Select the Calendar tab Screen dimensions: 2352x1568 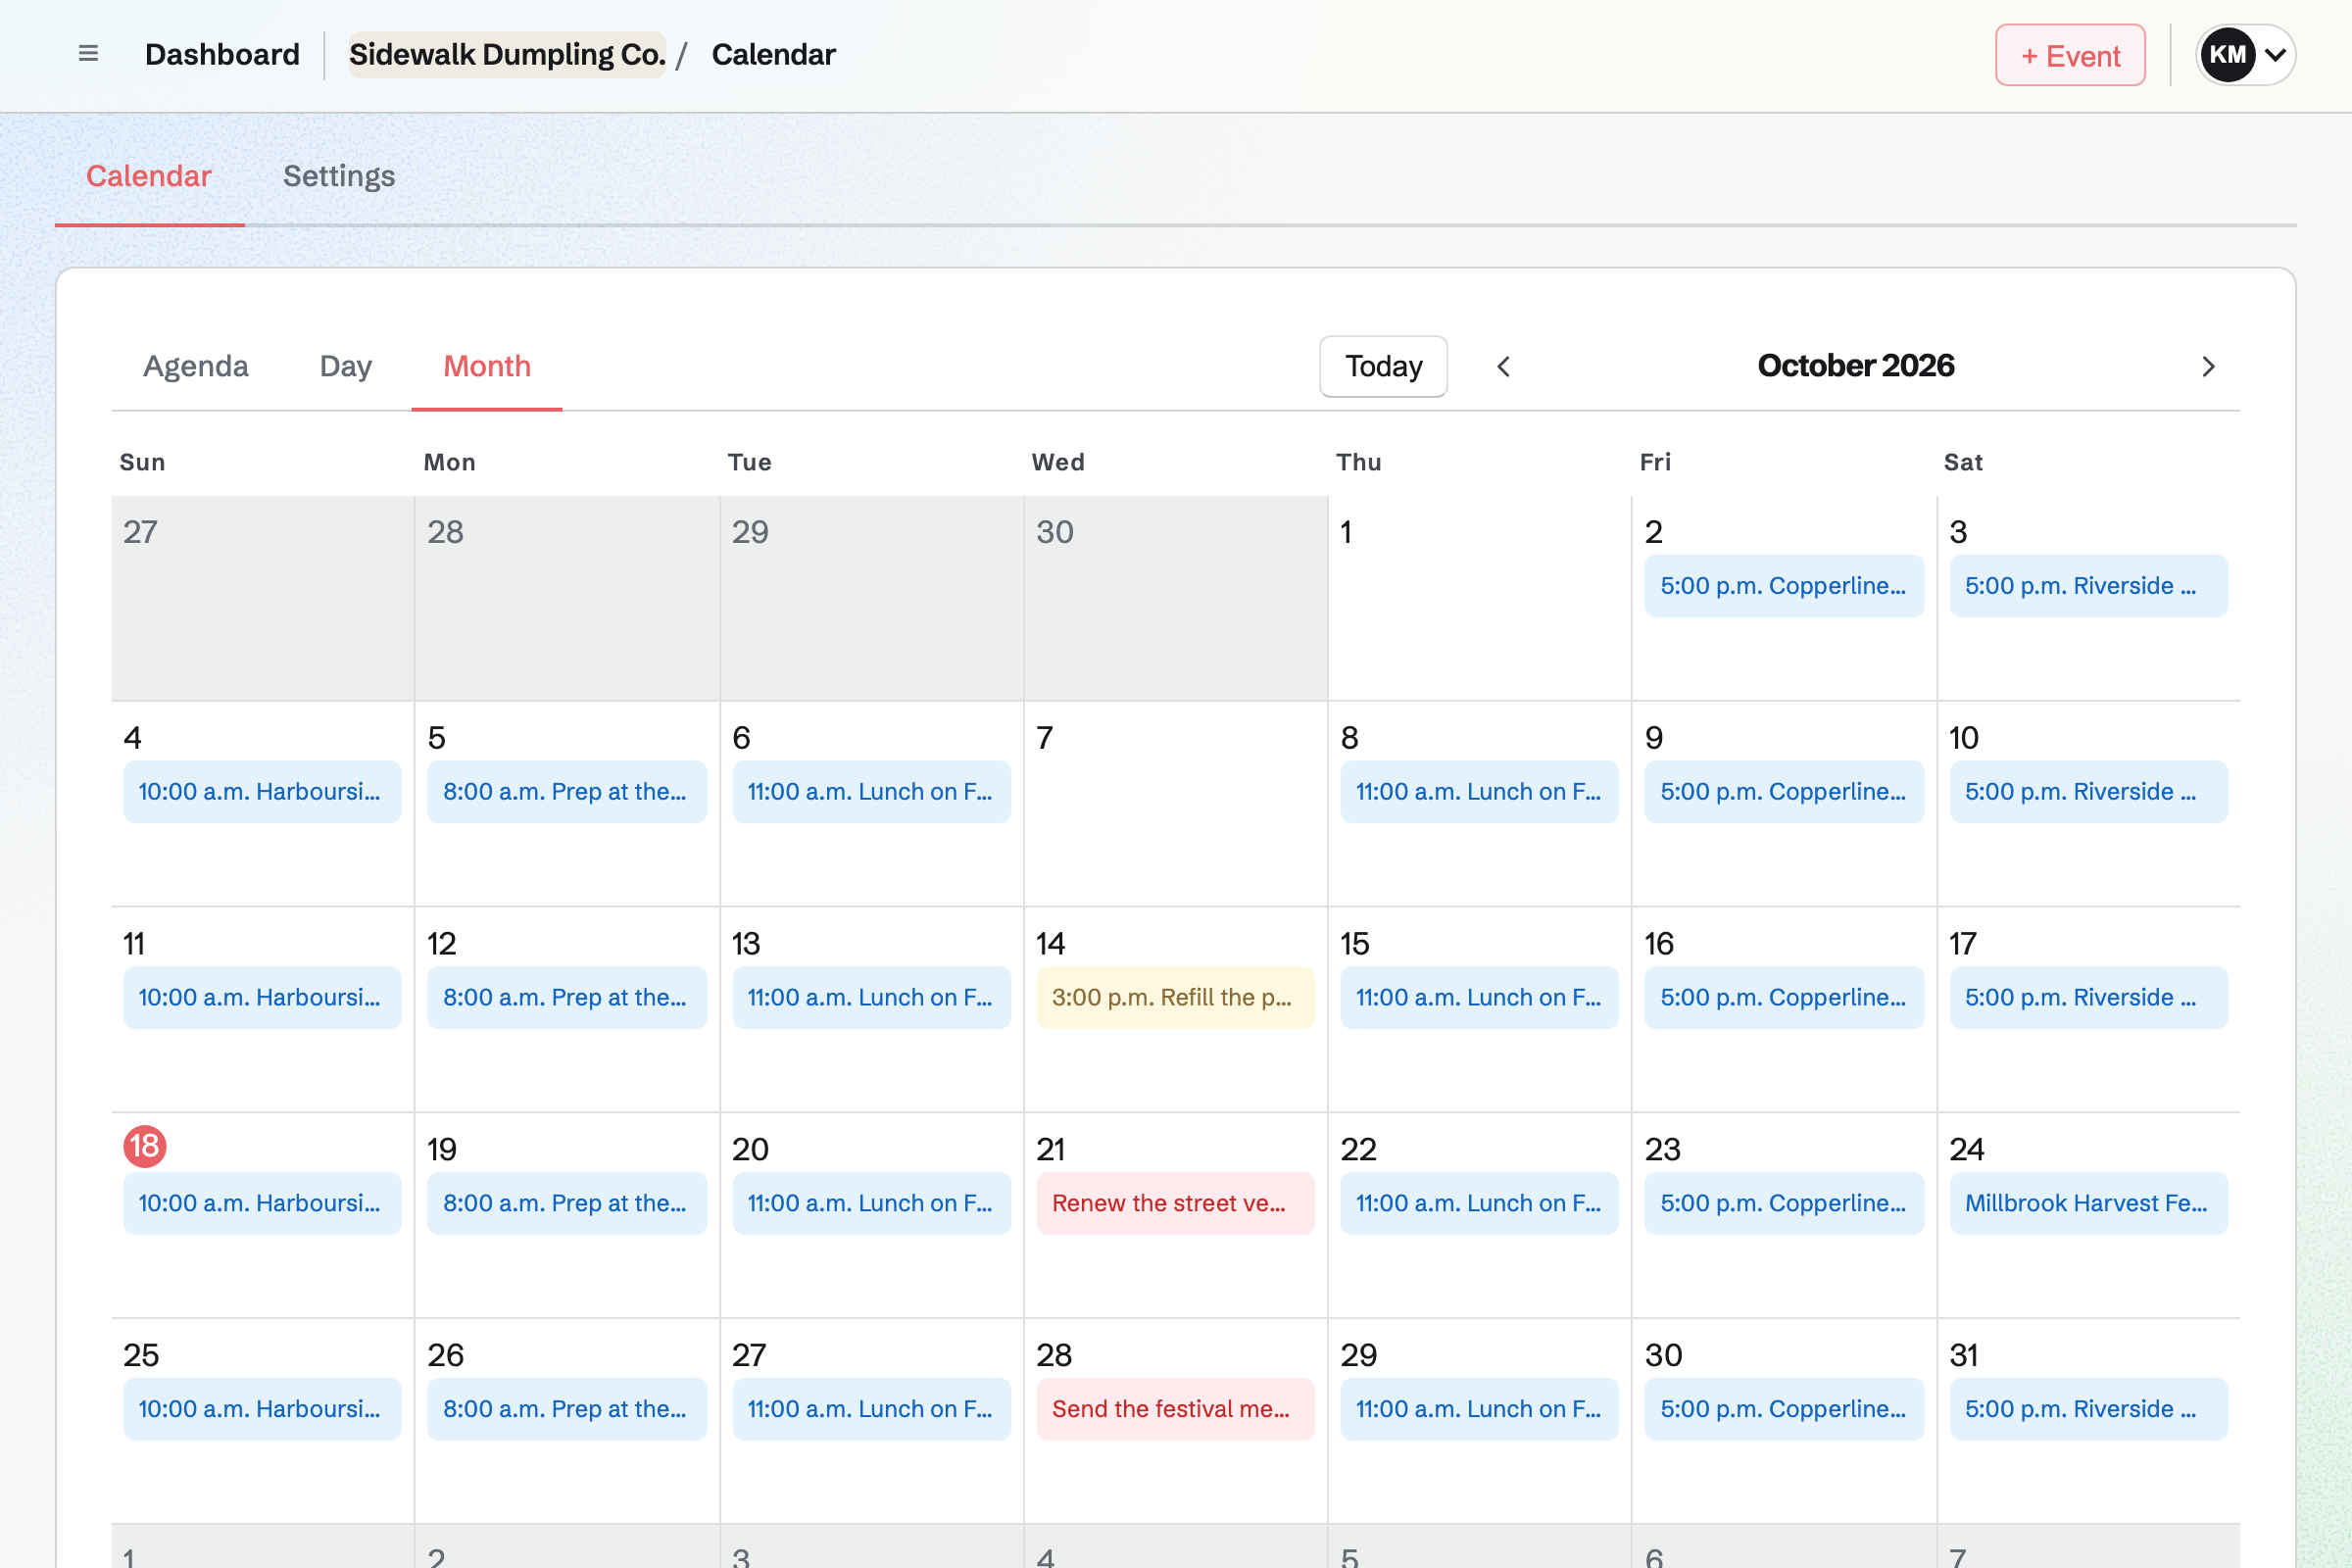pos(149,176)
